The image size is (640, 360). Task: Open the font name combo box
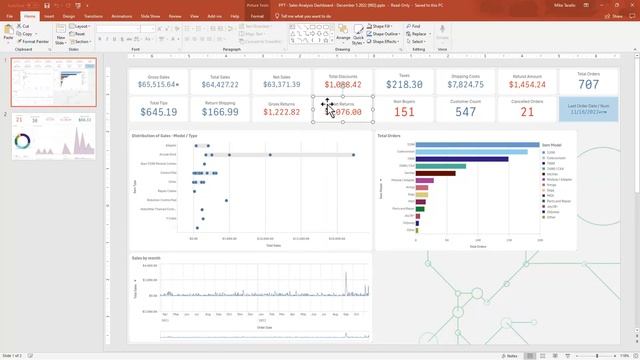tap(118, 29)
